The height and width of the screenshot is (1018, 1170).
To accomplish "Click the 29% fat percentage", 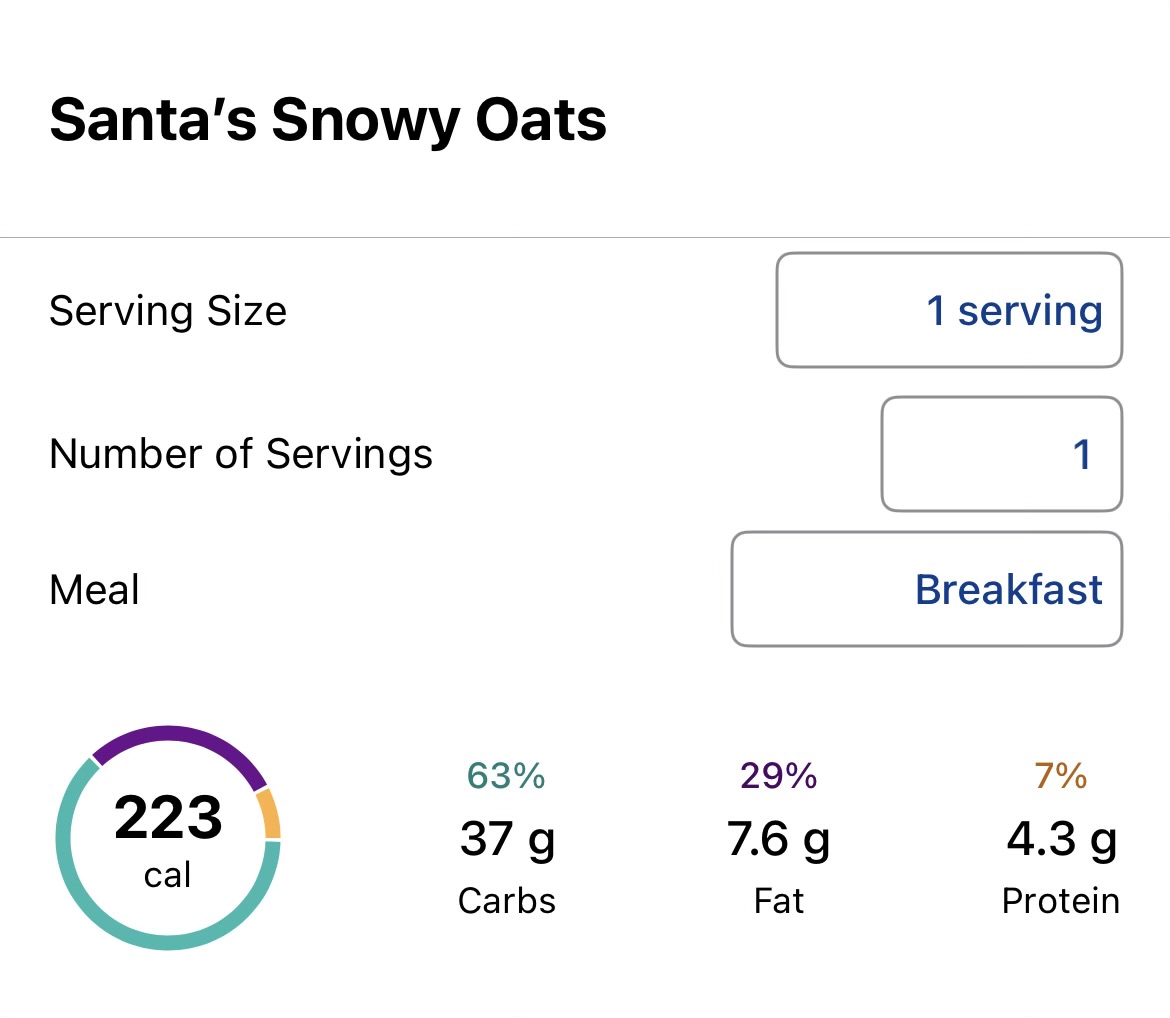I will tap(779, 776).
